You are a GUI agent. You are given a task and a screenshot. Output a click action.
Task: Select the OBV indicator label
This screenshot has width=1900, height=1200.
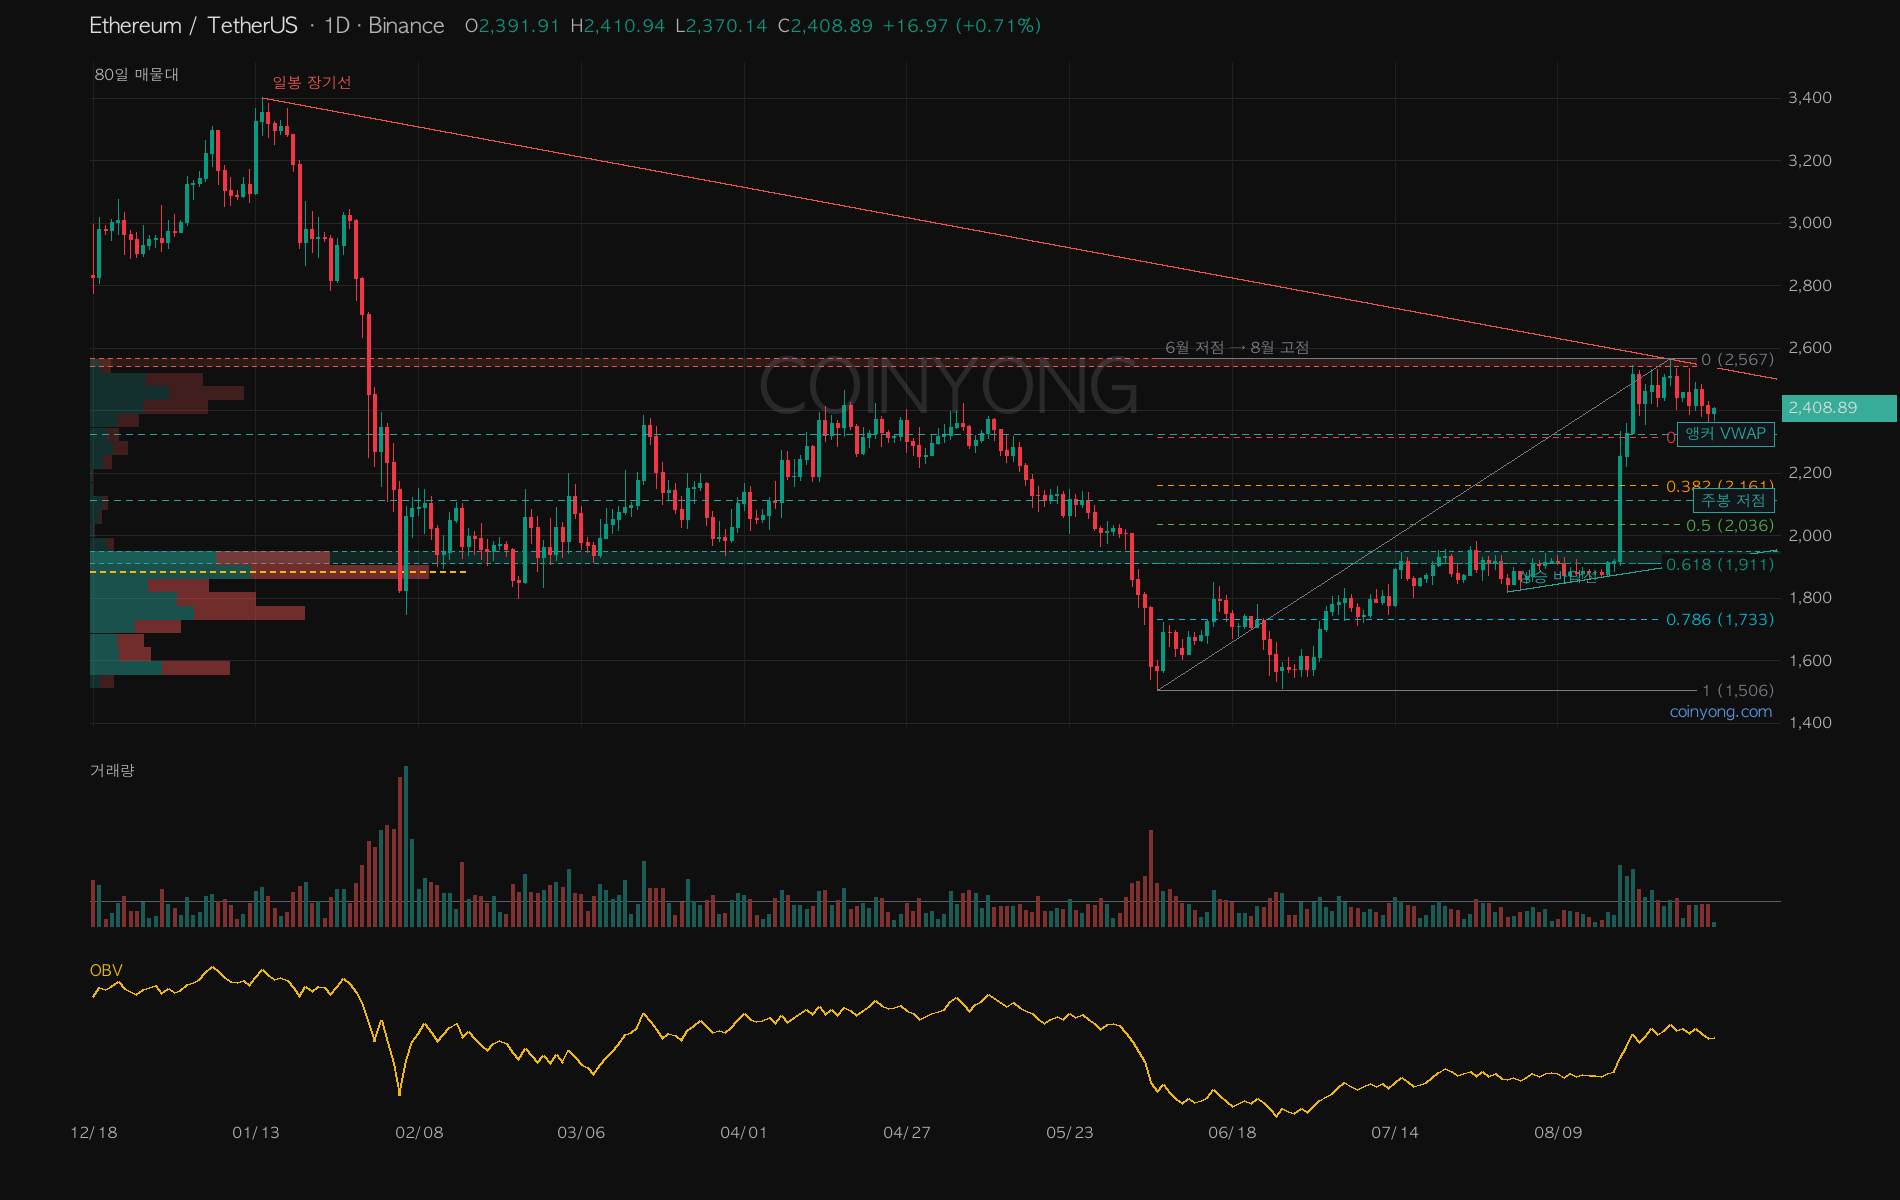pyautogui.click(x=106, y=970)
